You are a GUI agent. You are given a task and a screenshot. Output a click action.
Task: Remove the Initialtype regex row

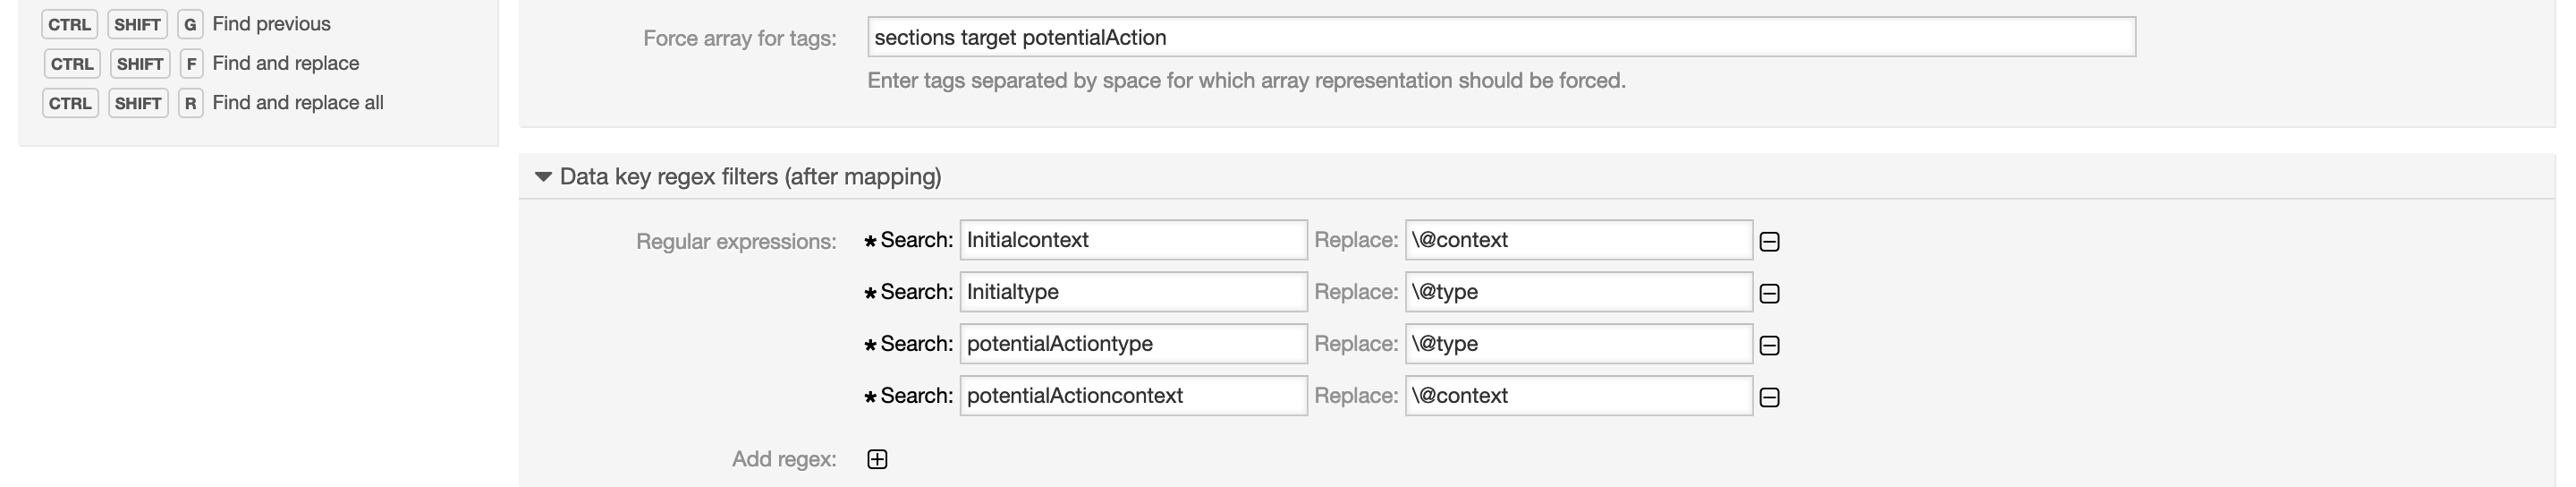1769,293
